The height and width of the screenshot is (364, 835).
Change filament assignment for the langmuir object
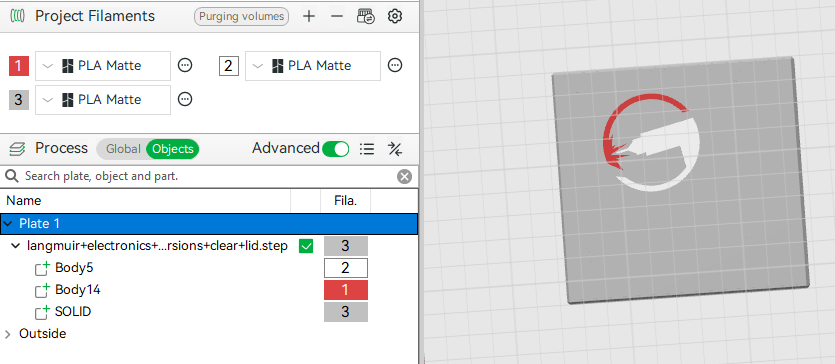coord(346,246)
